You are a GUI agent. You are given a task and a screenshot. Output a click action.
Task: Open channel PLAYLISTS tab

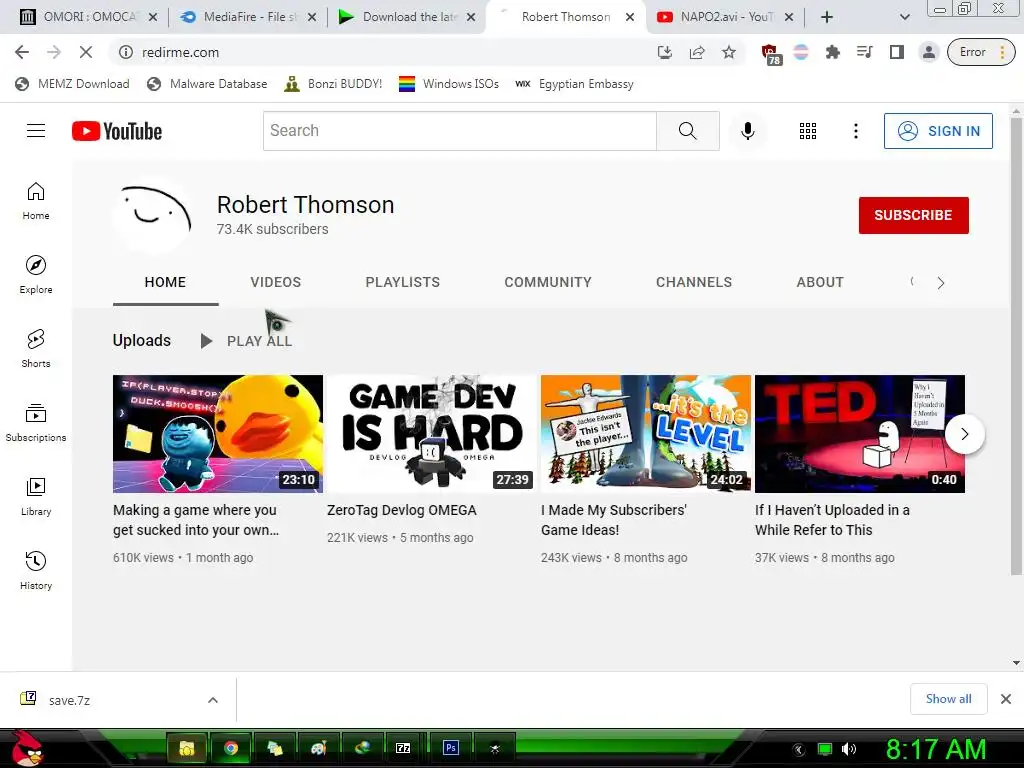click(x=402, y=282)
